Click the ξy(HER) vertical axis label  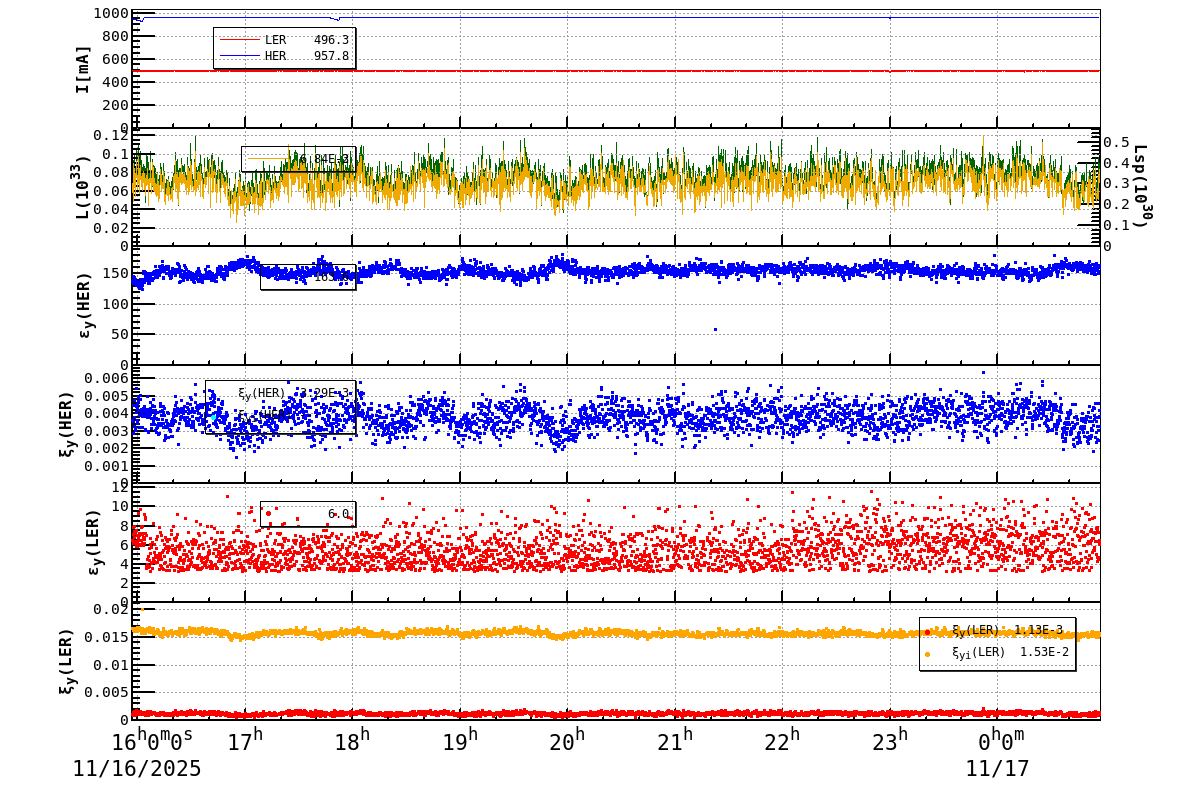click(x=68, y=423)
